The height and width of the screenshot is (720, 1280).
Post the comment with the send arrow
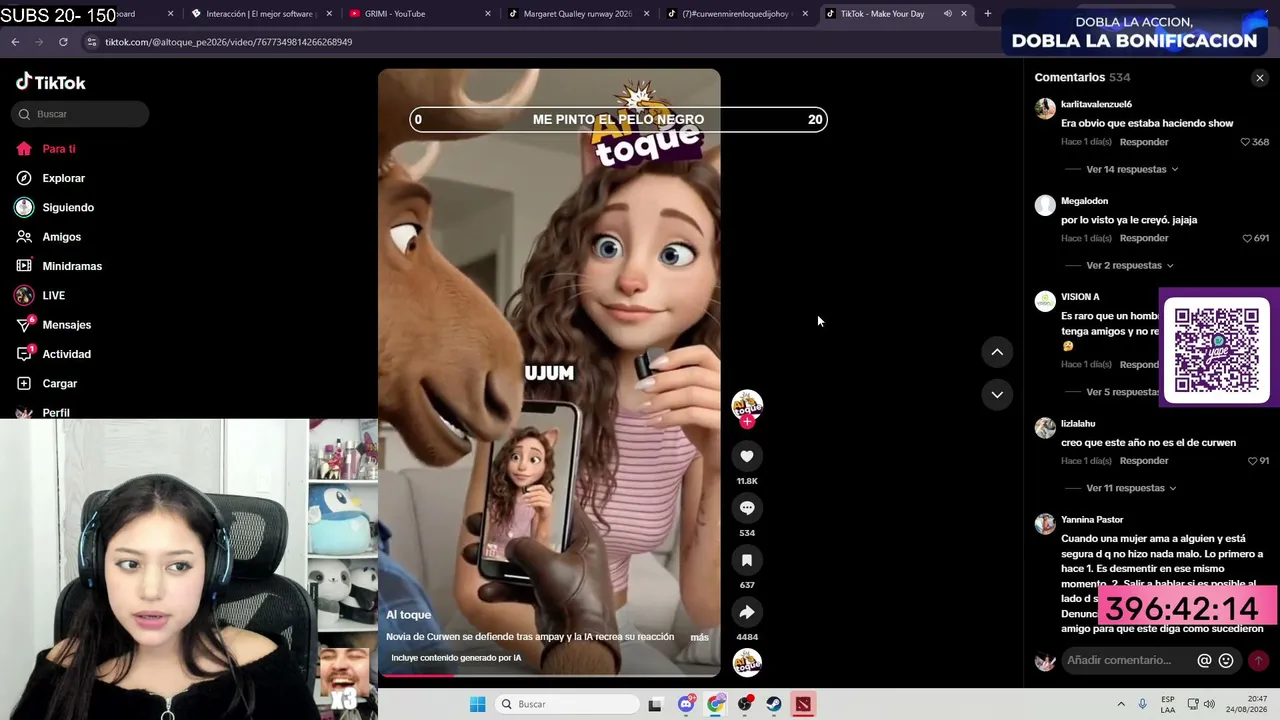click(1258, 660)
